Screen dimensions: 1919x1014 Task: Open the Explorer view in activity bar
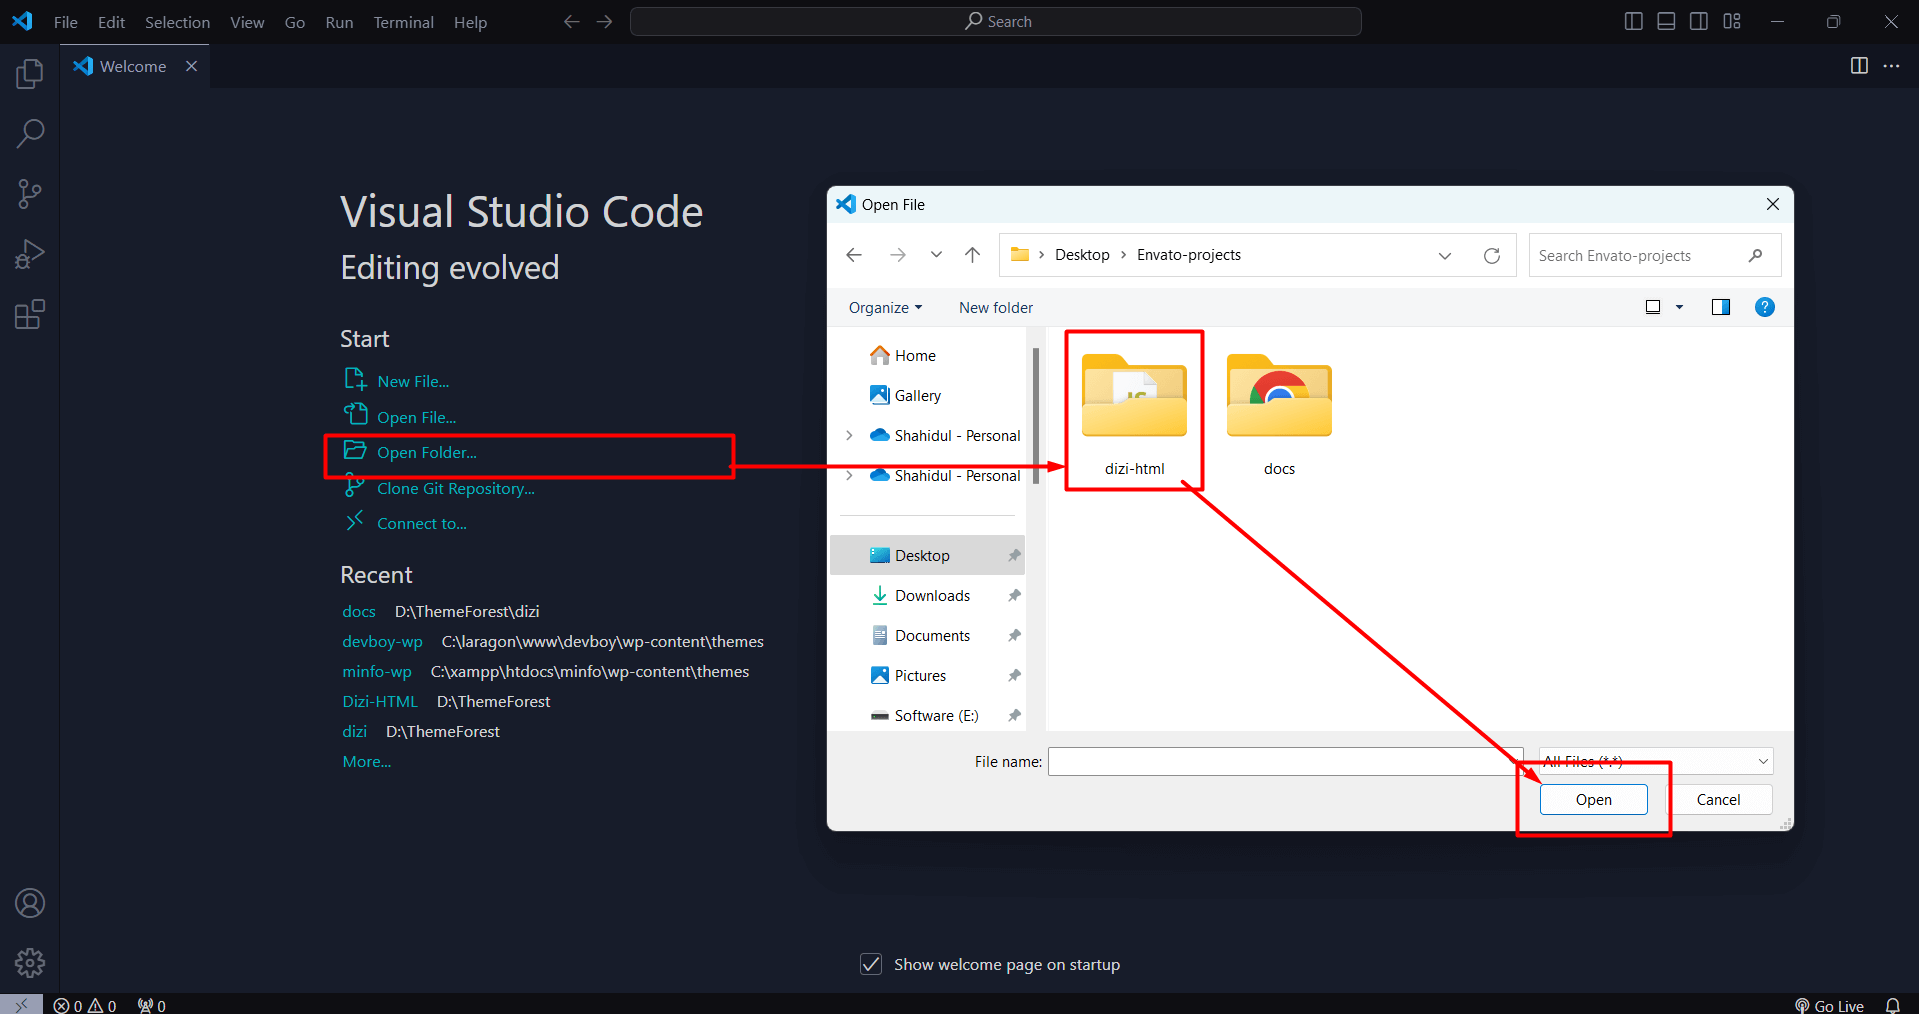point(30,74)
